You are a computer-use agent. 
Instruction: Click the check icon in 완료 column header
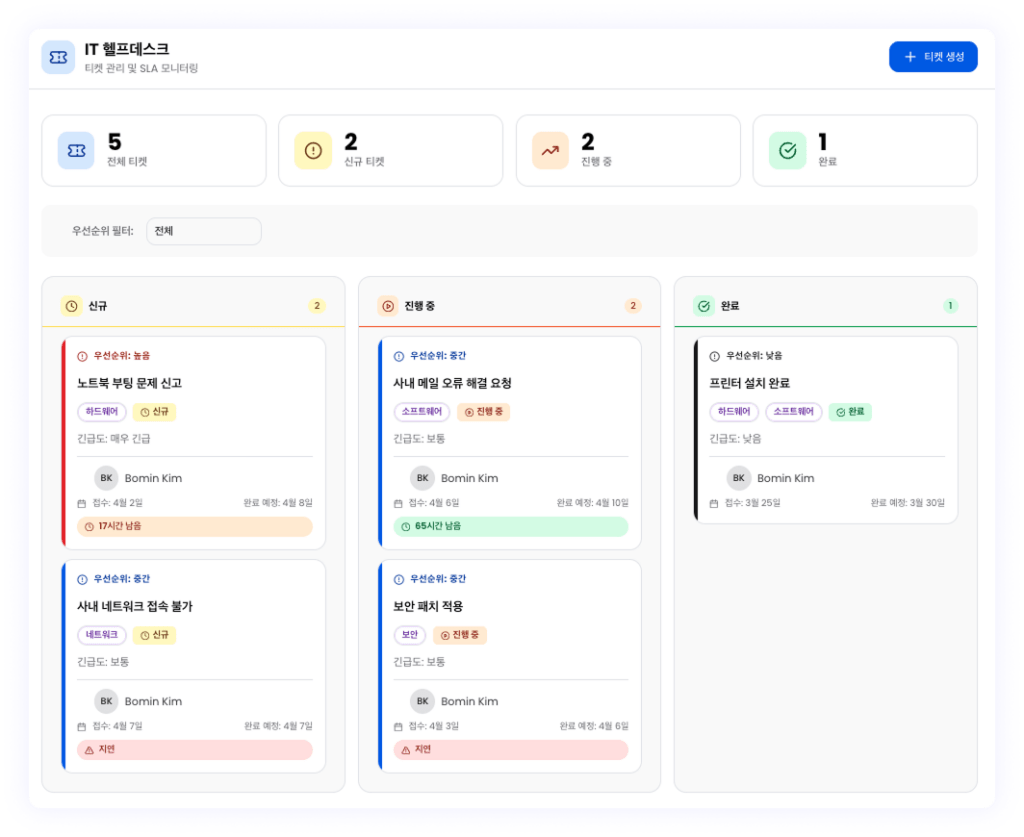coord(703,306)
